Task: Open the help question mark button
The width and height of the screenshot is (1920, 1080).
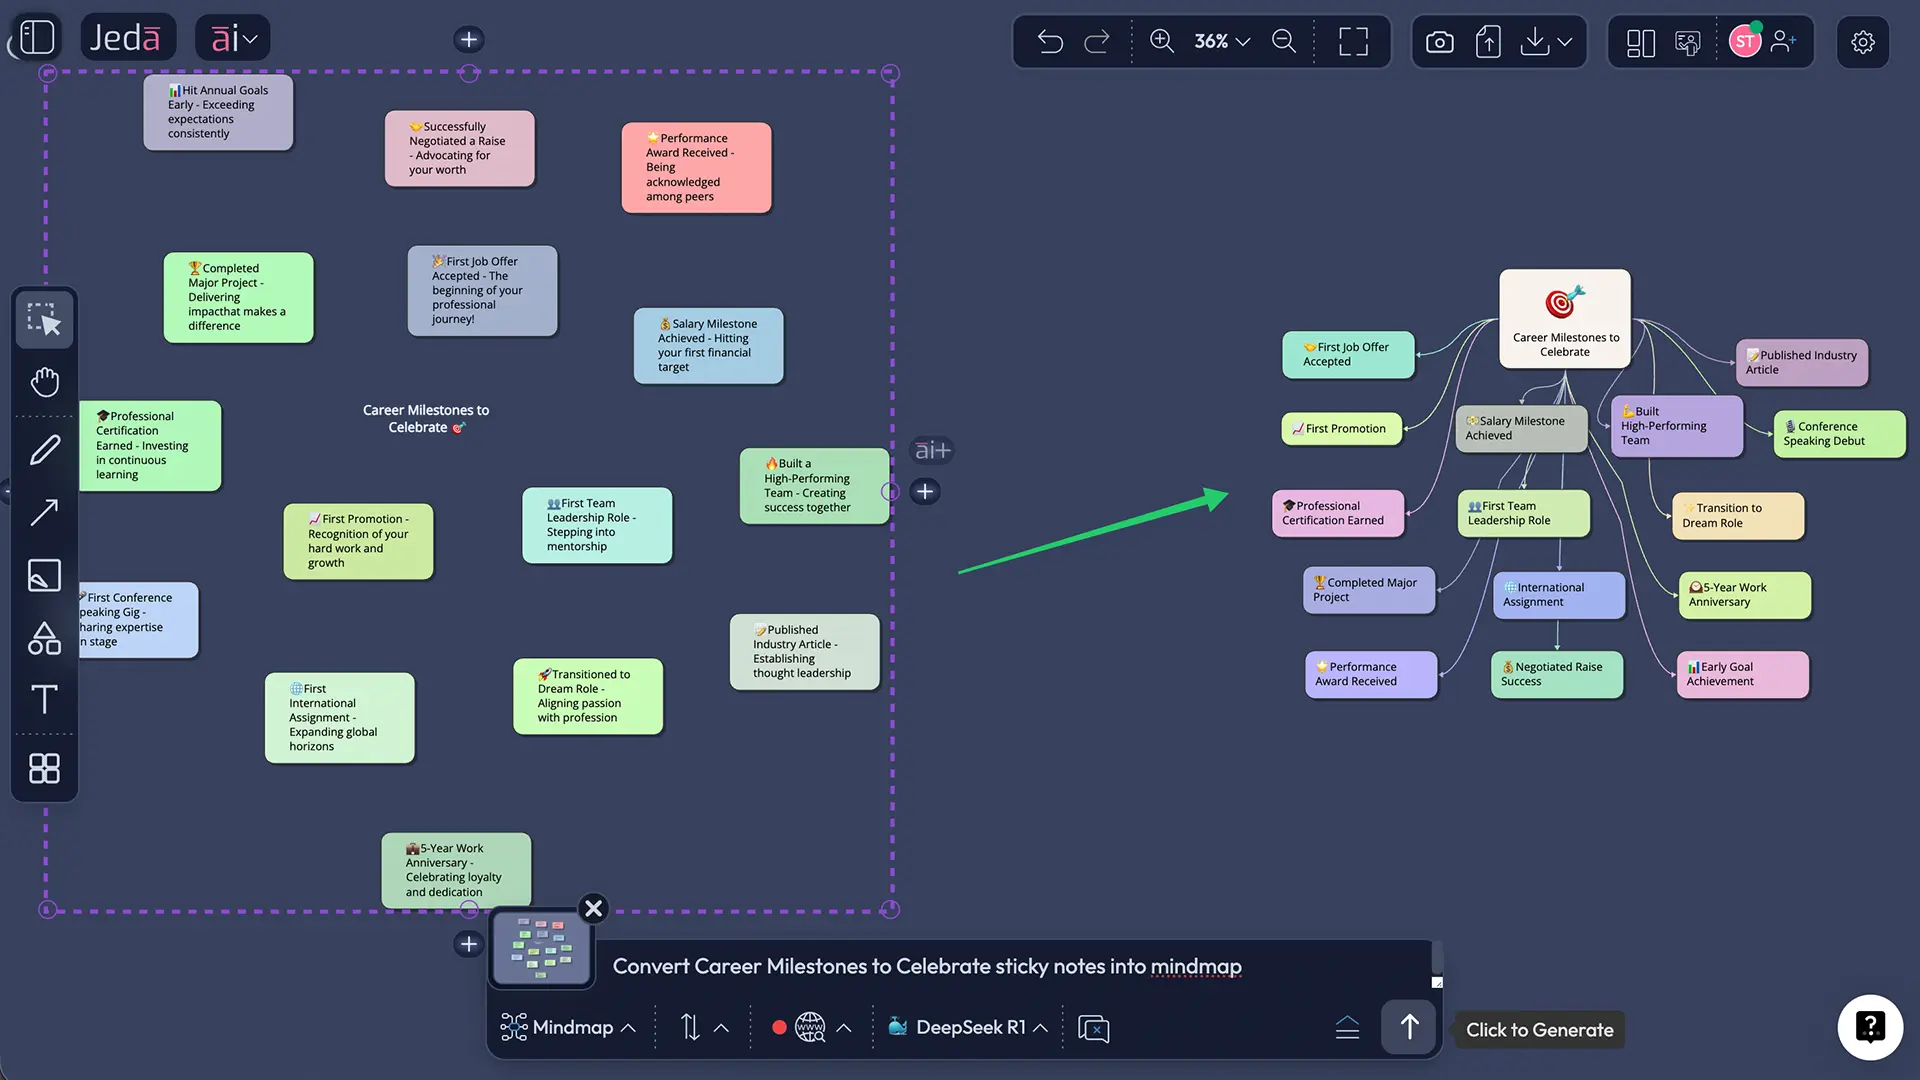Action: click(x=1870, y=1027)
